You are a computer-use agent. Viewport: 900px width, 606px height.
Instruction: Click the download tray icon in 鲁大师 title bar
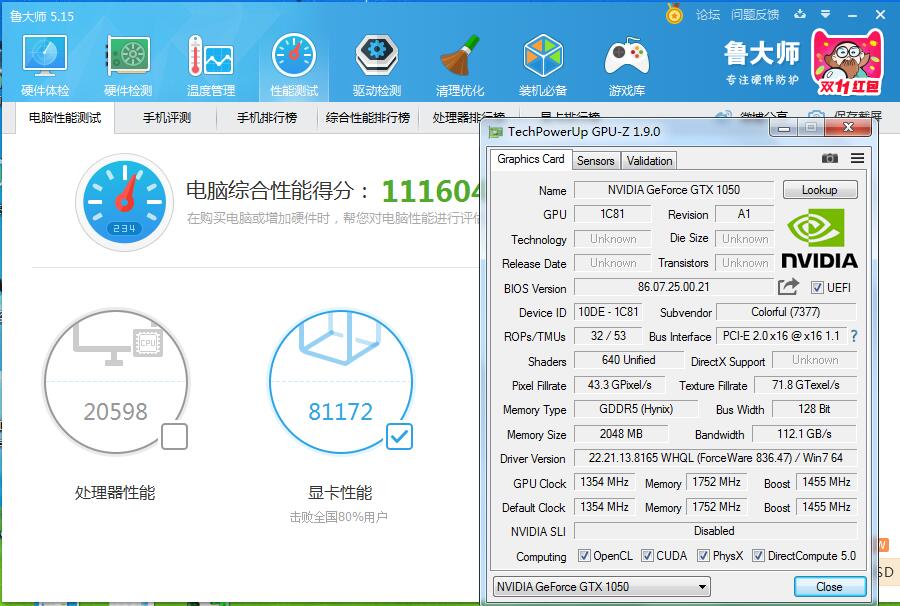click(x=800, y=14)
